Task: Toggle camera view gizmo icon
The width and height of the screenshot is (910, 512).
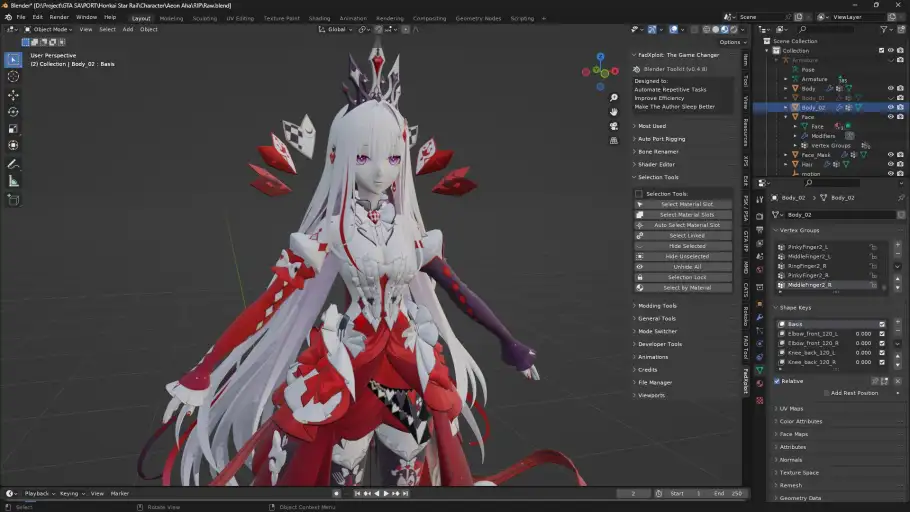Action: point(613,126)
